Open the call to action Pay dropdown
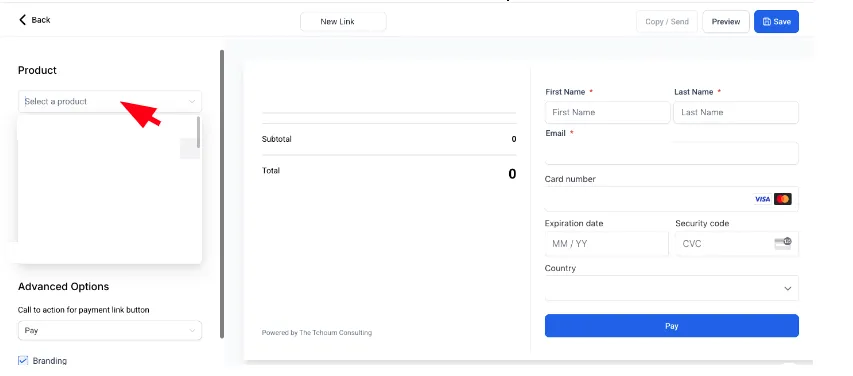853x376 pixels. coord(110,330)
